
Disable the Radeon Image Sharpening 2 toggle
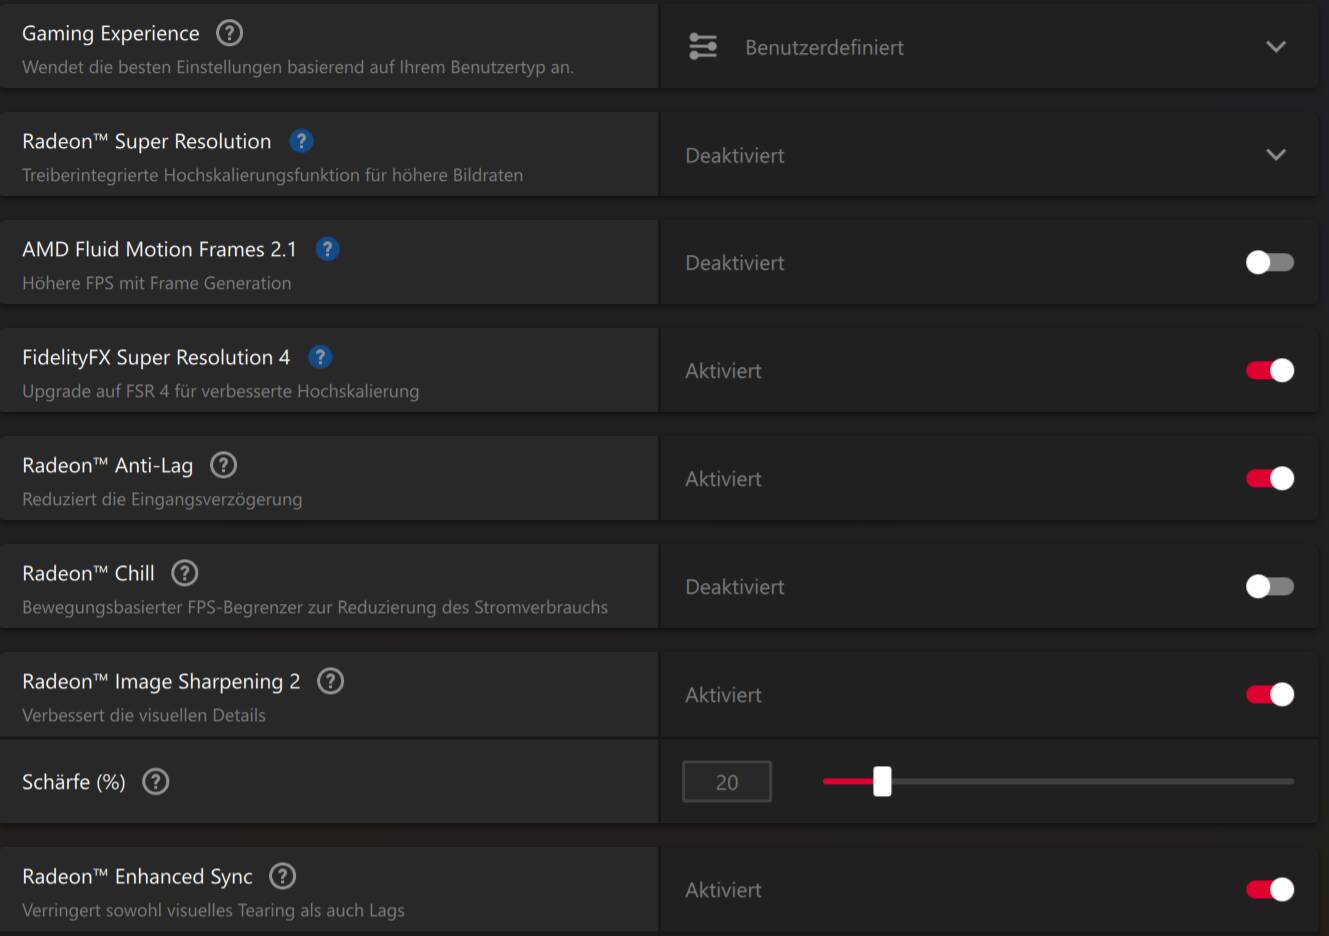tap(1270, 694)
